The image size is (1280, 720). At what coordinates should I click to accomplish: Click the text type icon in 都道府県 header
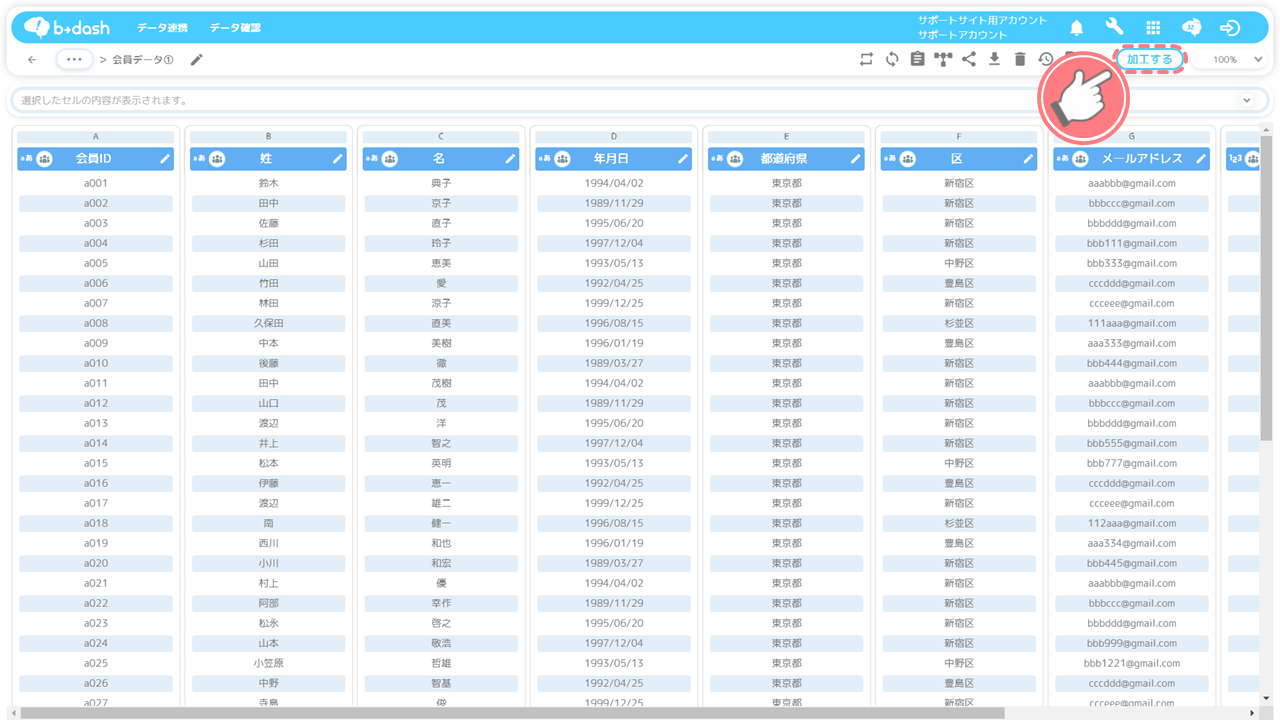tap(716, 159)
